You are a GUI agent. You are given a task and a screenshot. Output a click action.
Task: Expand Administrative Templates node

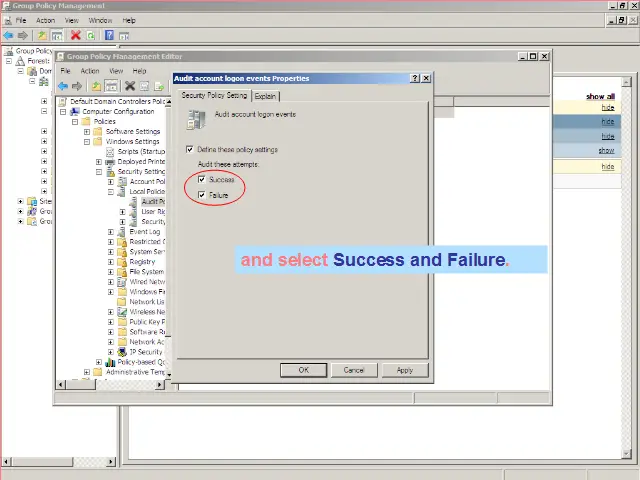[x=87, y=372]
